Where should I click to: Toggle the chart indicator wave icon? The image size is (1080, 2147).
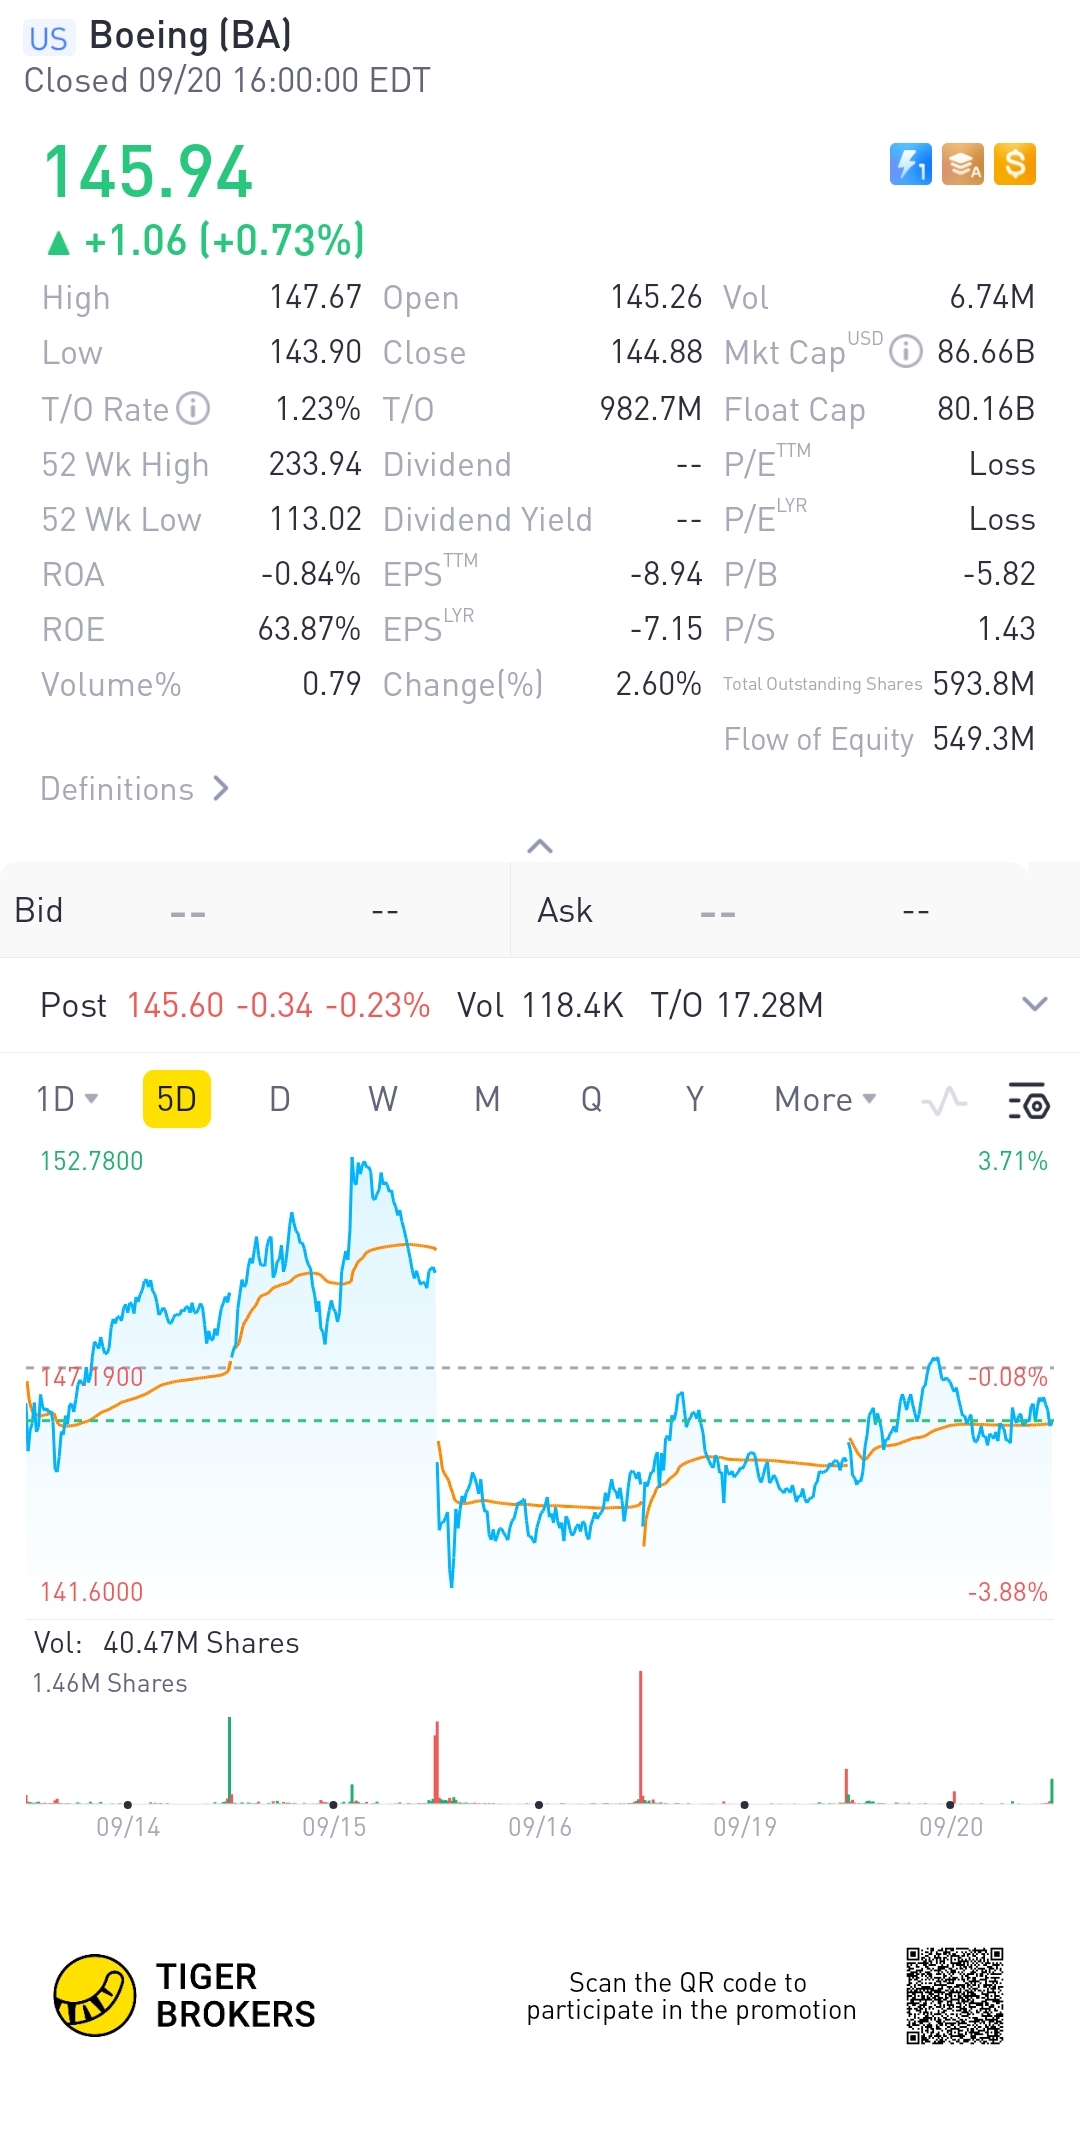[944, 1101]
